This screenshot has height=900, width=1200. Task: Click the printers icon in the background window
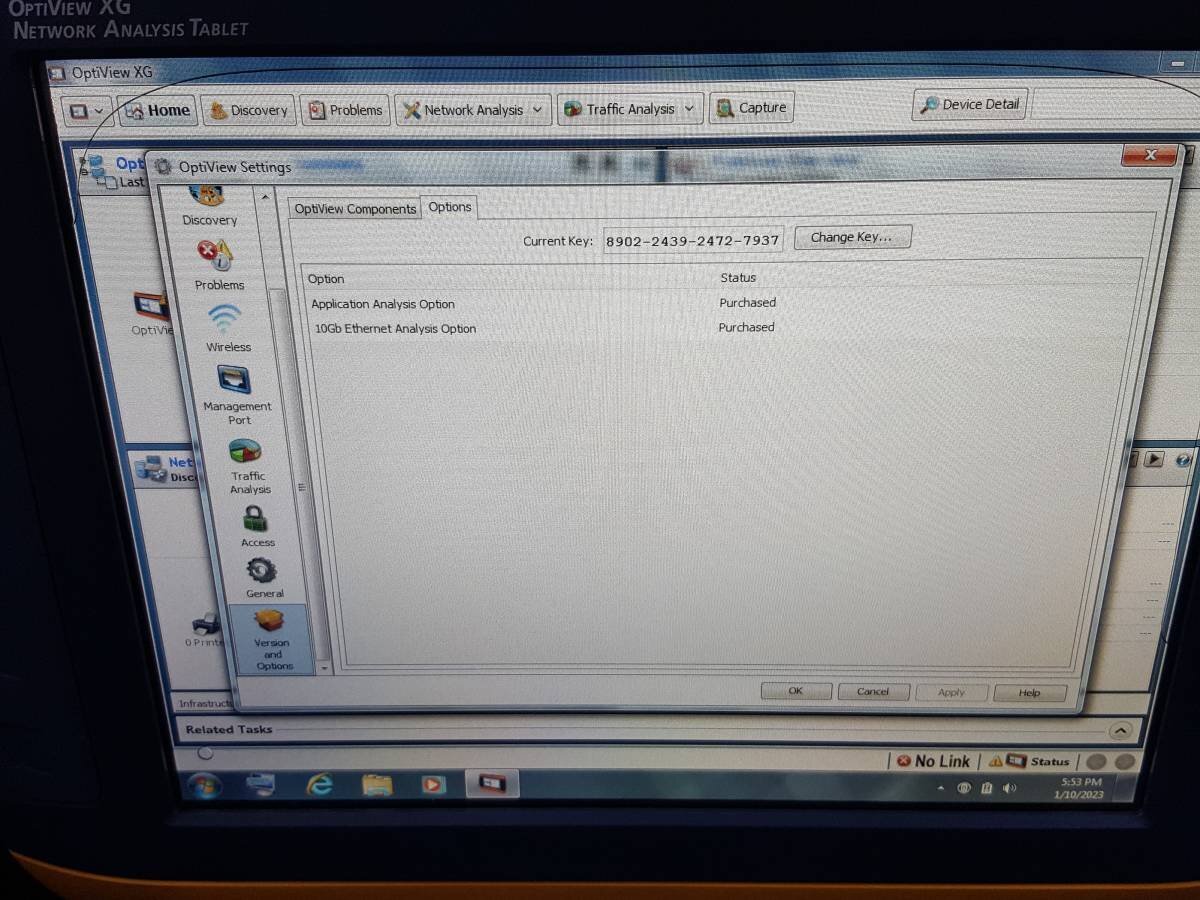pyautogui.click(x=205, y=624)
